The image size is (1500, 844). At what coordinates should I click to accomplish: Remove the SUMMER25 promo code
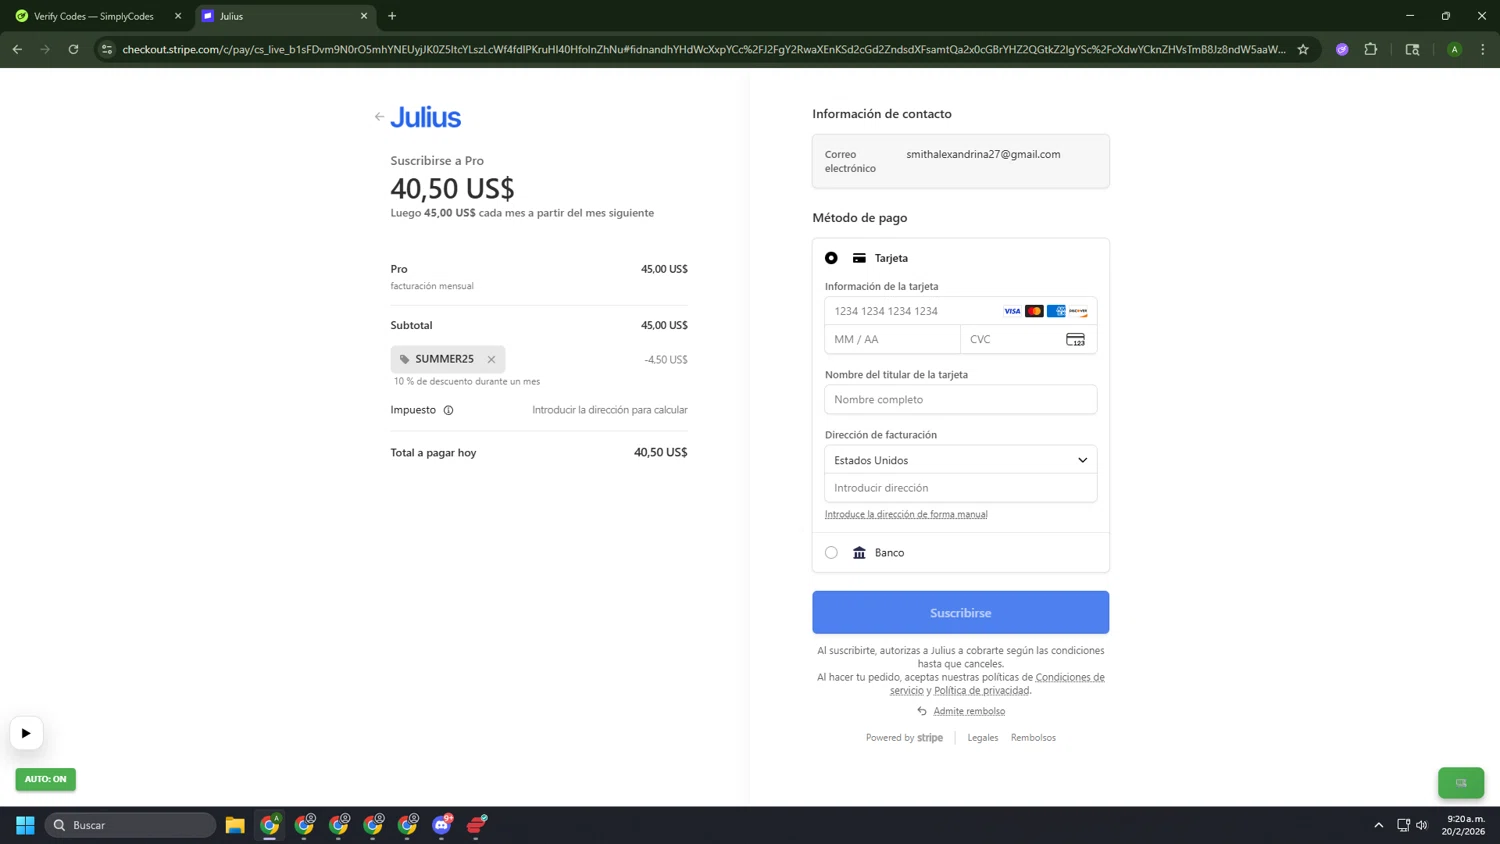491,359
